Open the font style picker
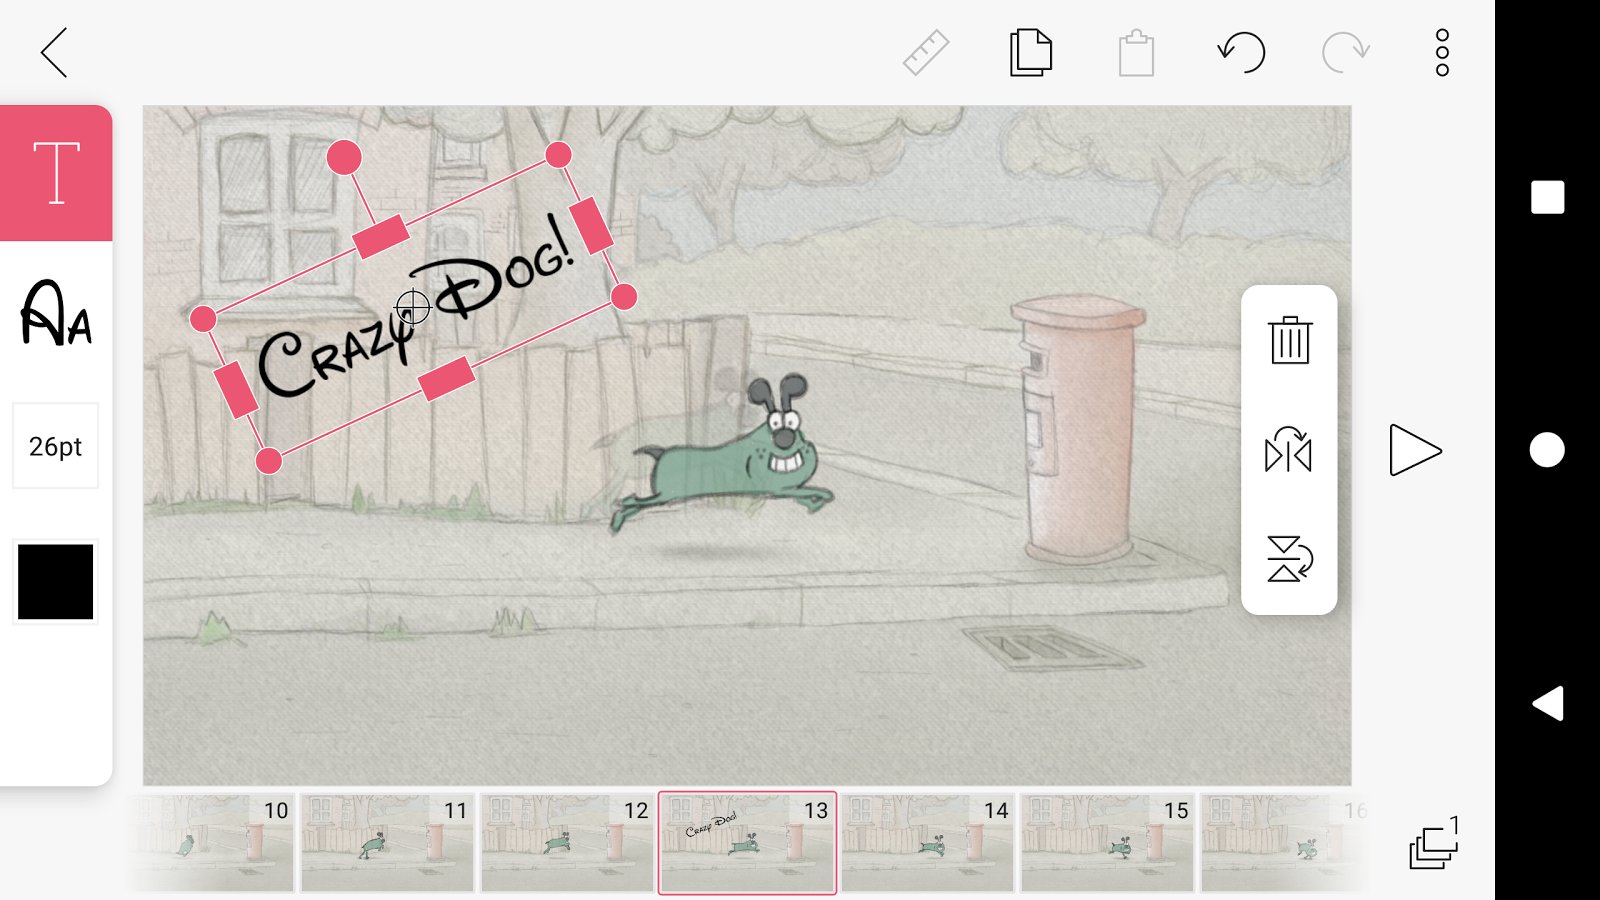Viewport: 1600px width, 900px height. (x=56, y=313)
